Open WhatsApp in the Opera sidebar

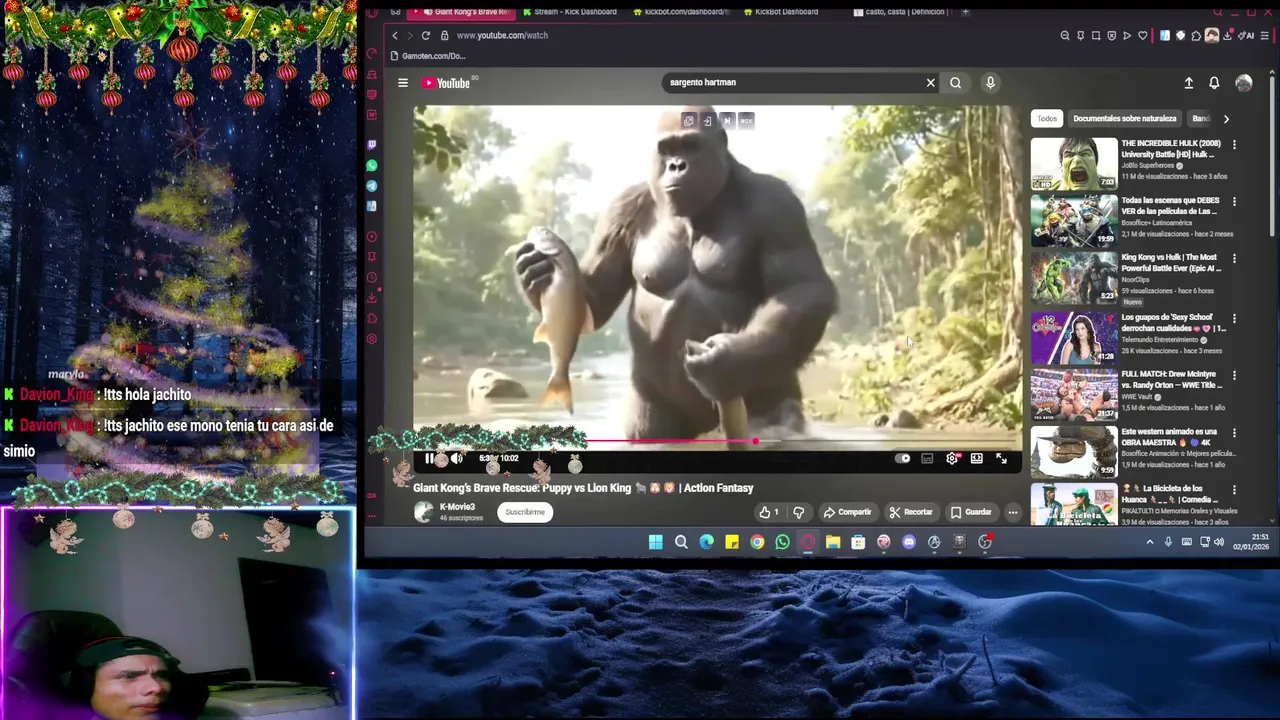372,165
